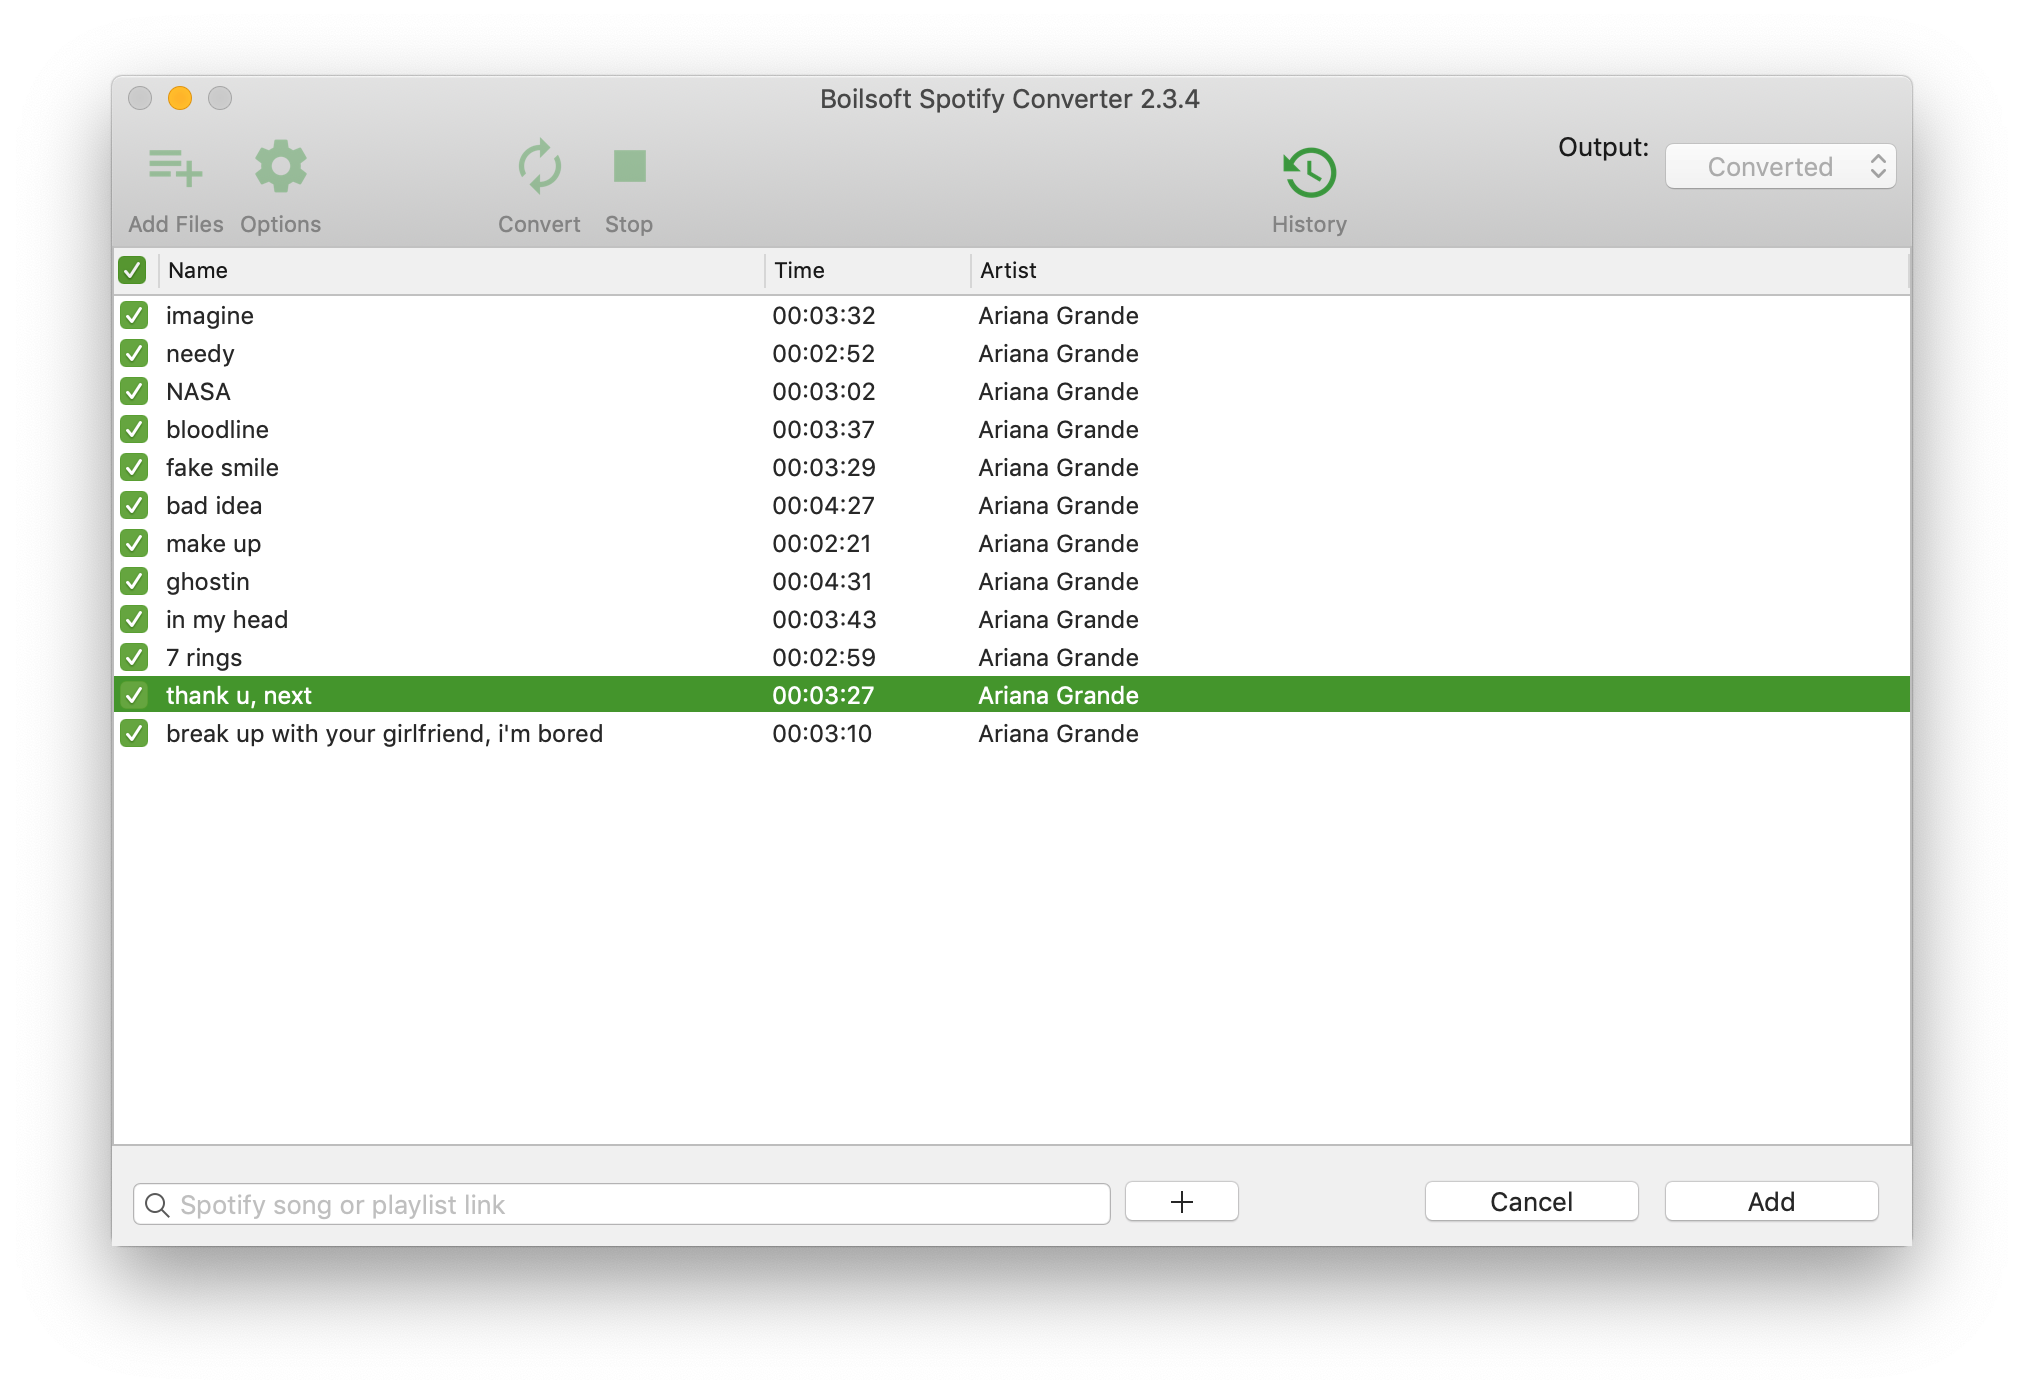Image resolution: width=2024 pixels, height=1394 pixels.
Task: Uncheck the bad idea track checkbox
Action: tap(134, 505)
